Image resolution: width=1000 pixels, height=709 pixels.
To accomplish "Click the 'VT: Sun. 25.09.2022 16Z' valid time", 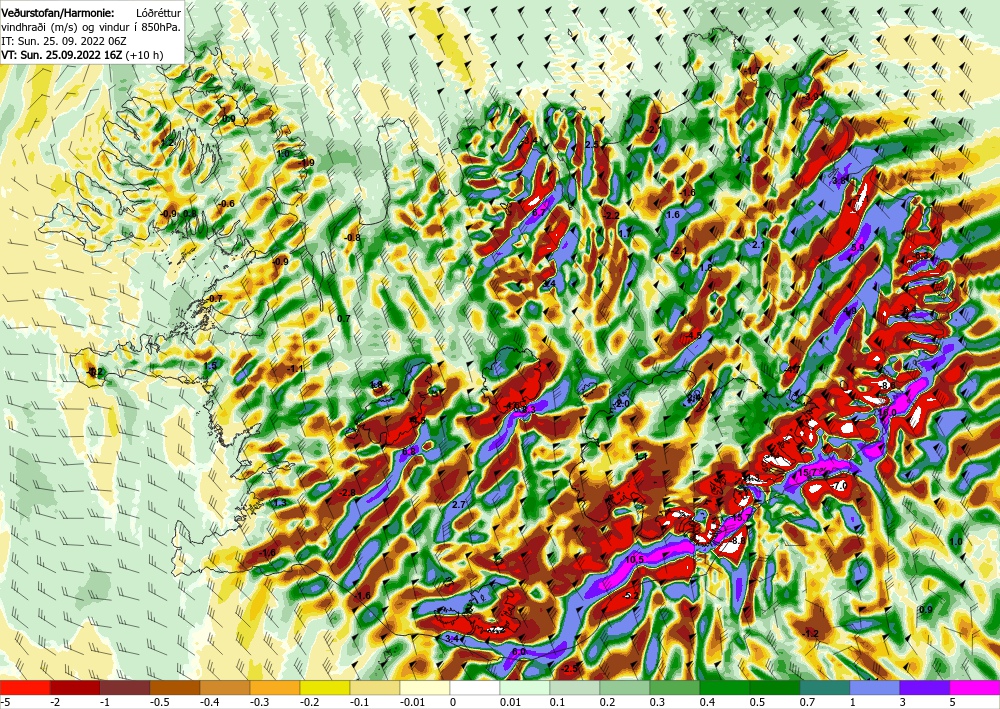I will pos(62,55).
